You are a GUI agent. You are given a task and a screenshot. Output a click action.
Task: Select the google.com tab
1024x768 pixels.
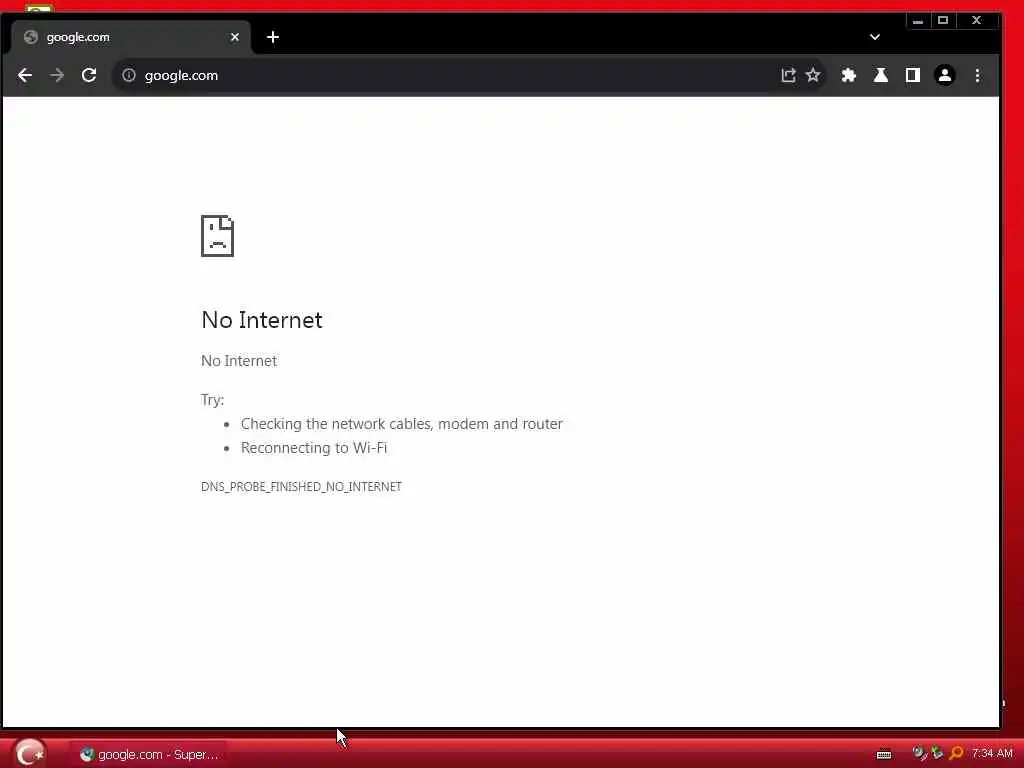(131, 37)
